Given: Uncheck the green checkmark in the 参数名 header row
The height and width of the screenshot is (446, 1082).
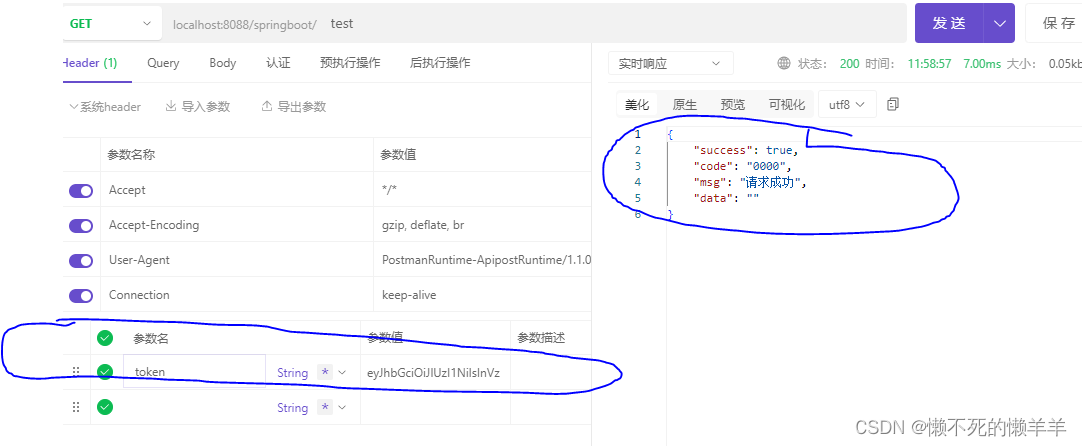Looking at the screenshot, I should coord(105,338).
